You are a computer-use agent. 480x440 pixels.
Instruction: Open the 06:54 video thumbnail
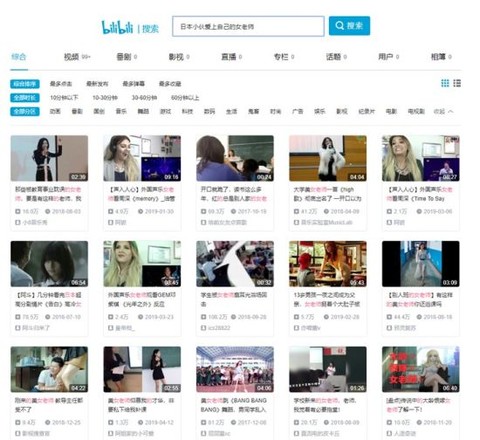click(49, 264)
